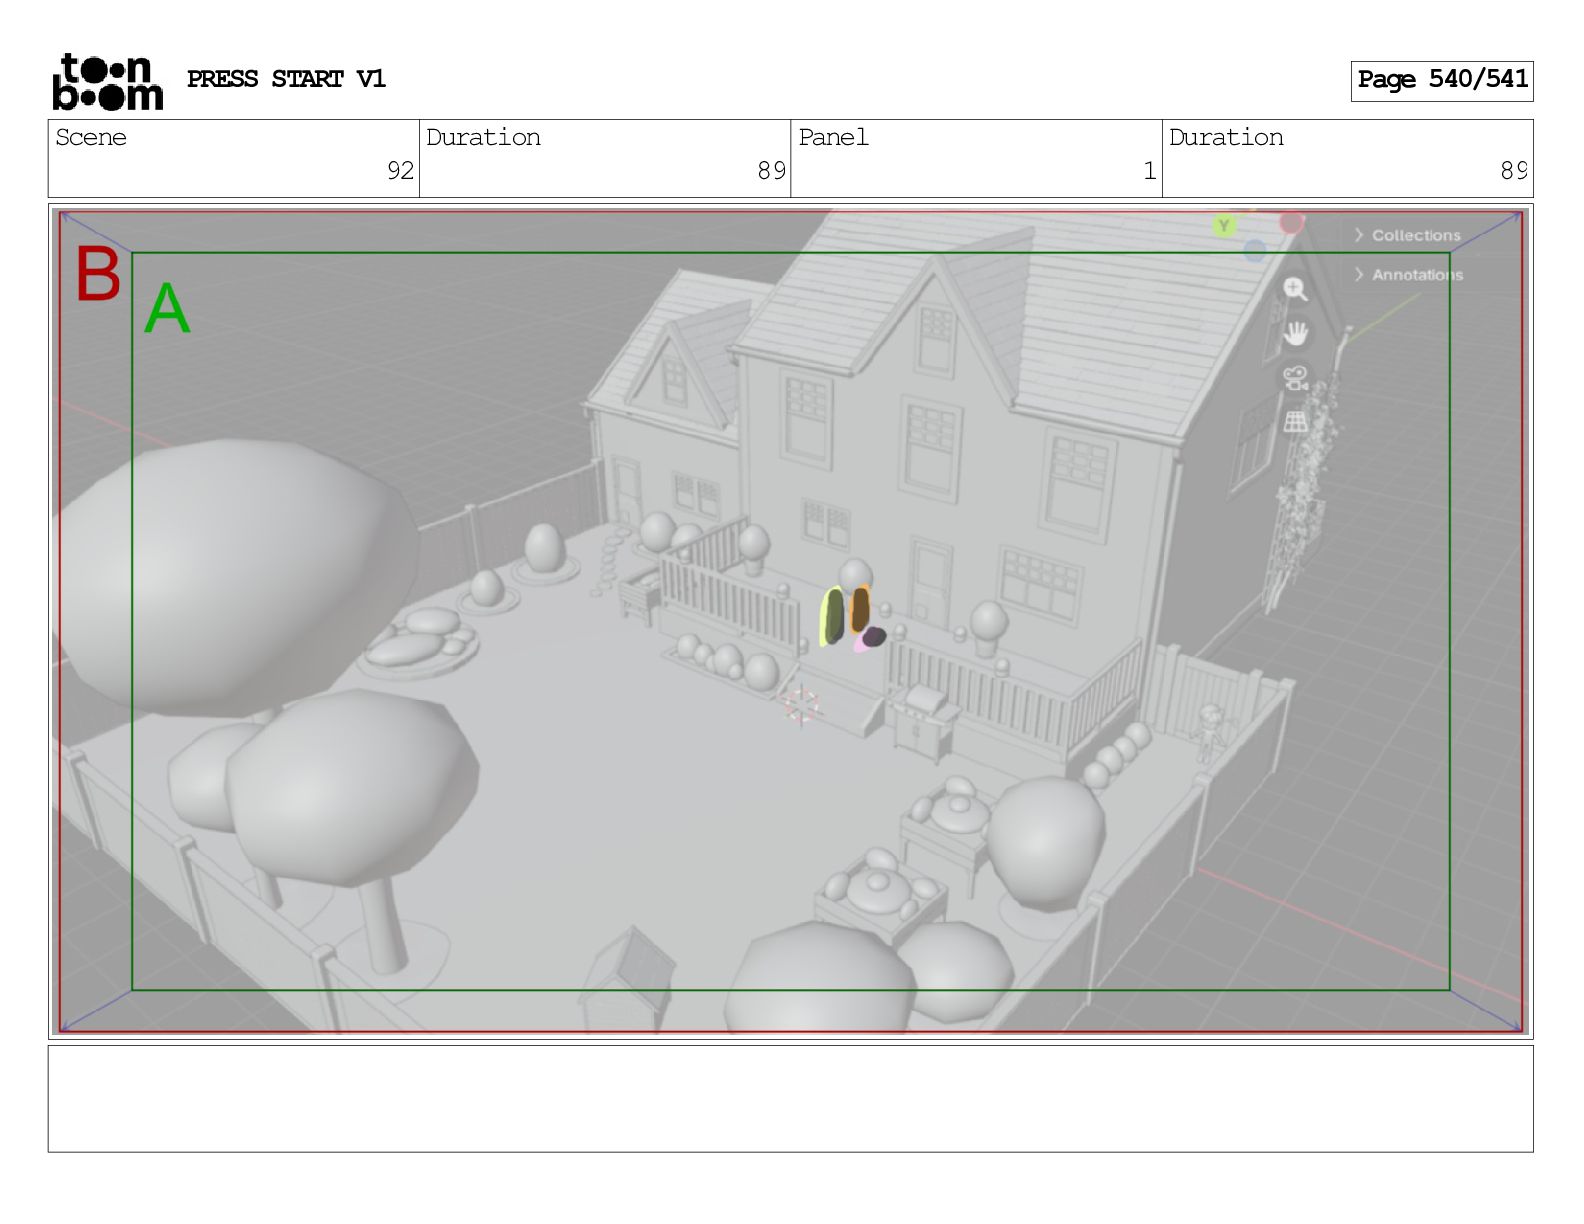Select the Scene 92 cell
This screenshot has width=1584, height=1224.
click(x=234, y=158)
